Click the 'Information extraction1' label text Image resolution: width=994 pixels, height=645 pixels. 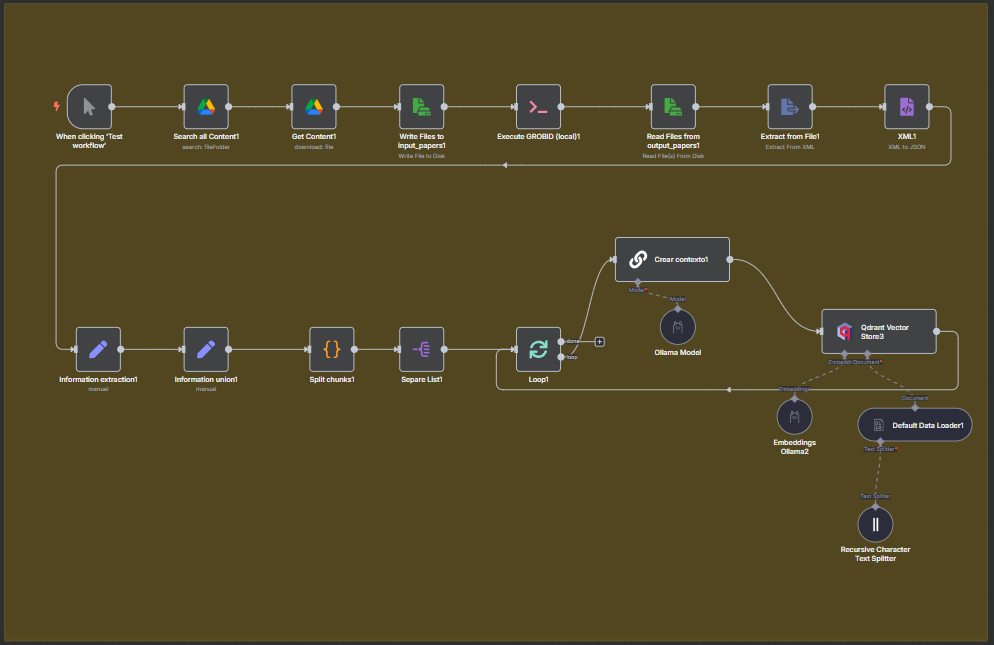coord(98,379)
